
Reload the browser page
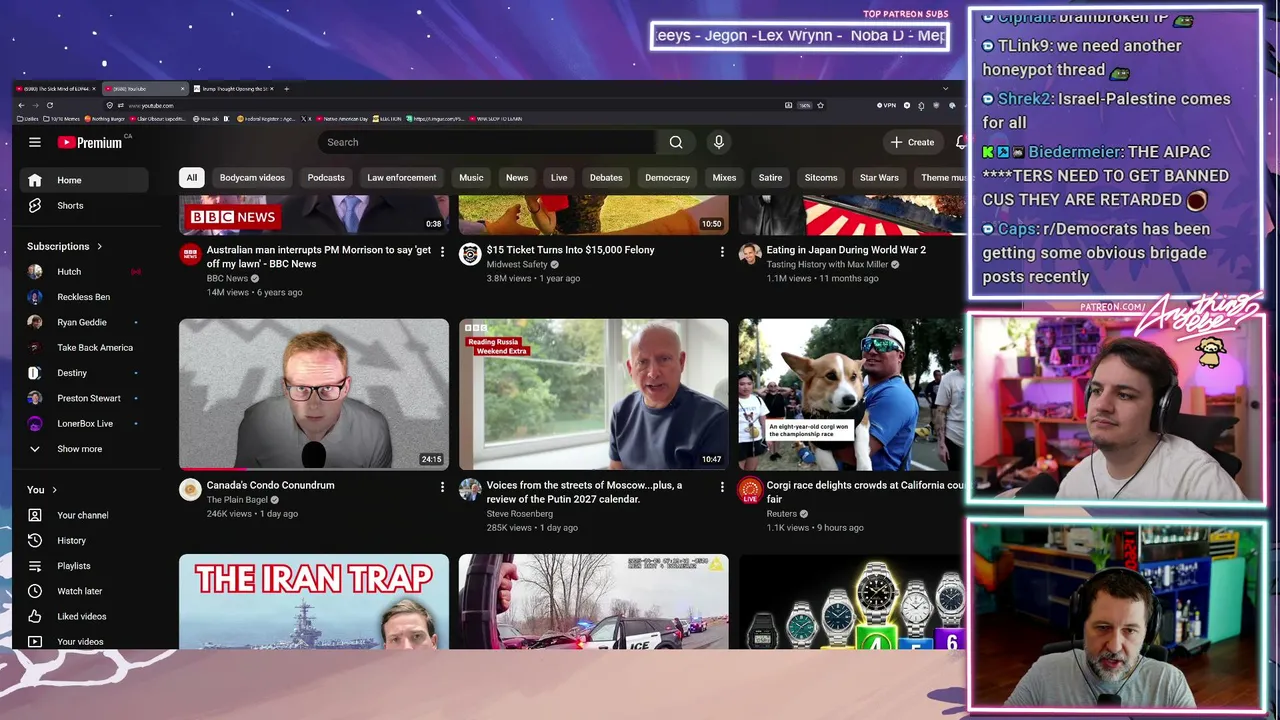coord(49,105)
